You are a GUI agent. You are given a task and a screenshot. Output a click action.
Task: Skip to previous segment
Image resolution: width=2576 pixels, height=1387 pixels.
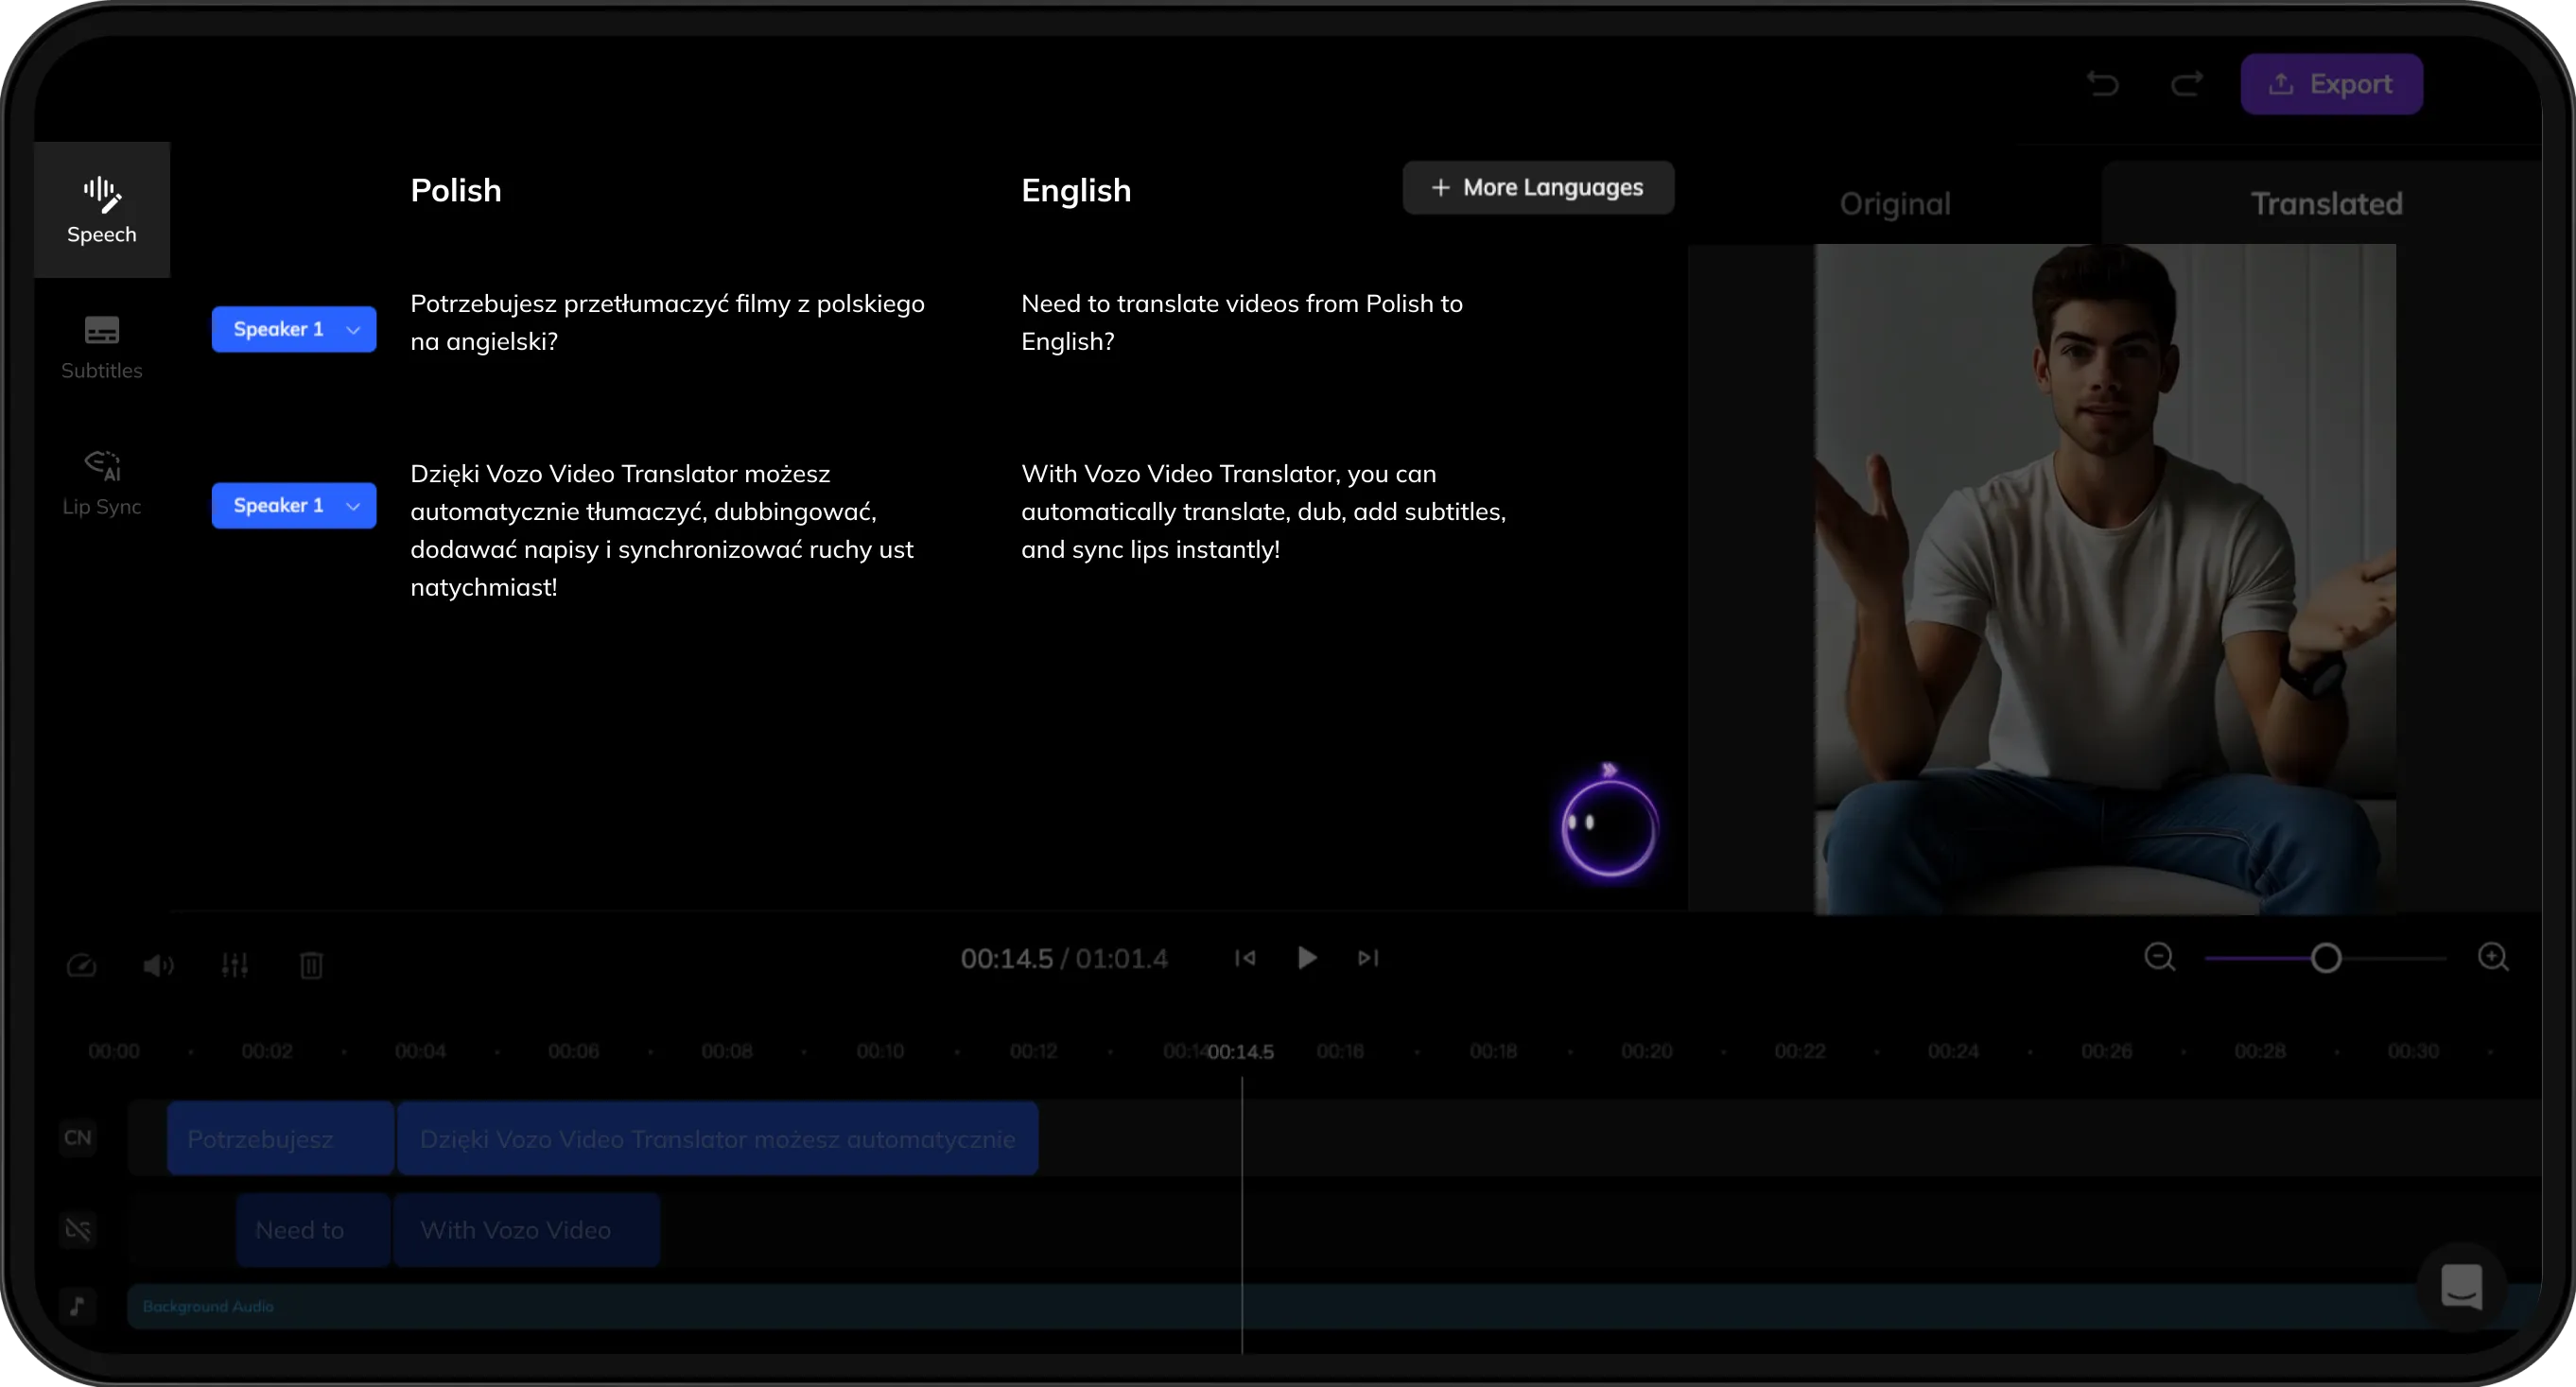(x=1245, y=958)
